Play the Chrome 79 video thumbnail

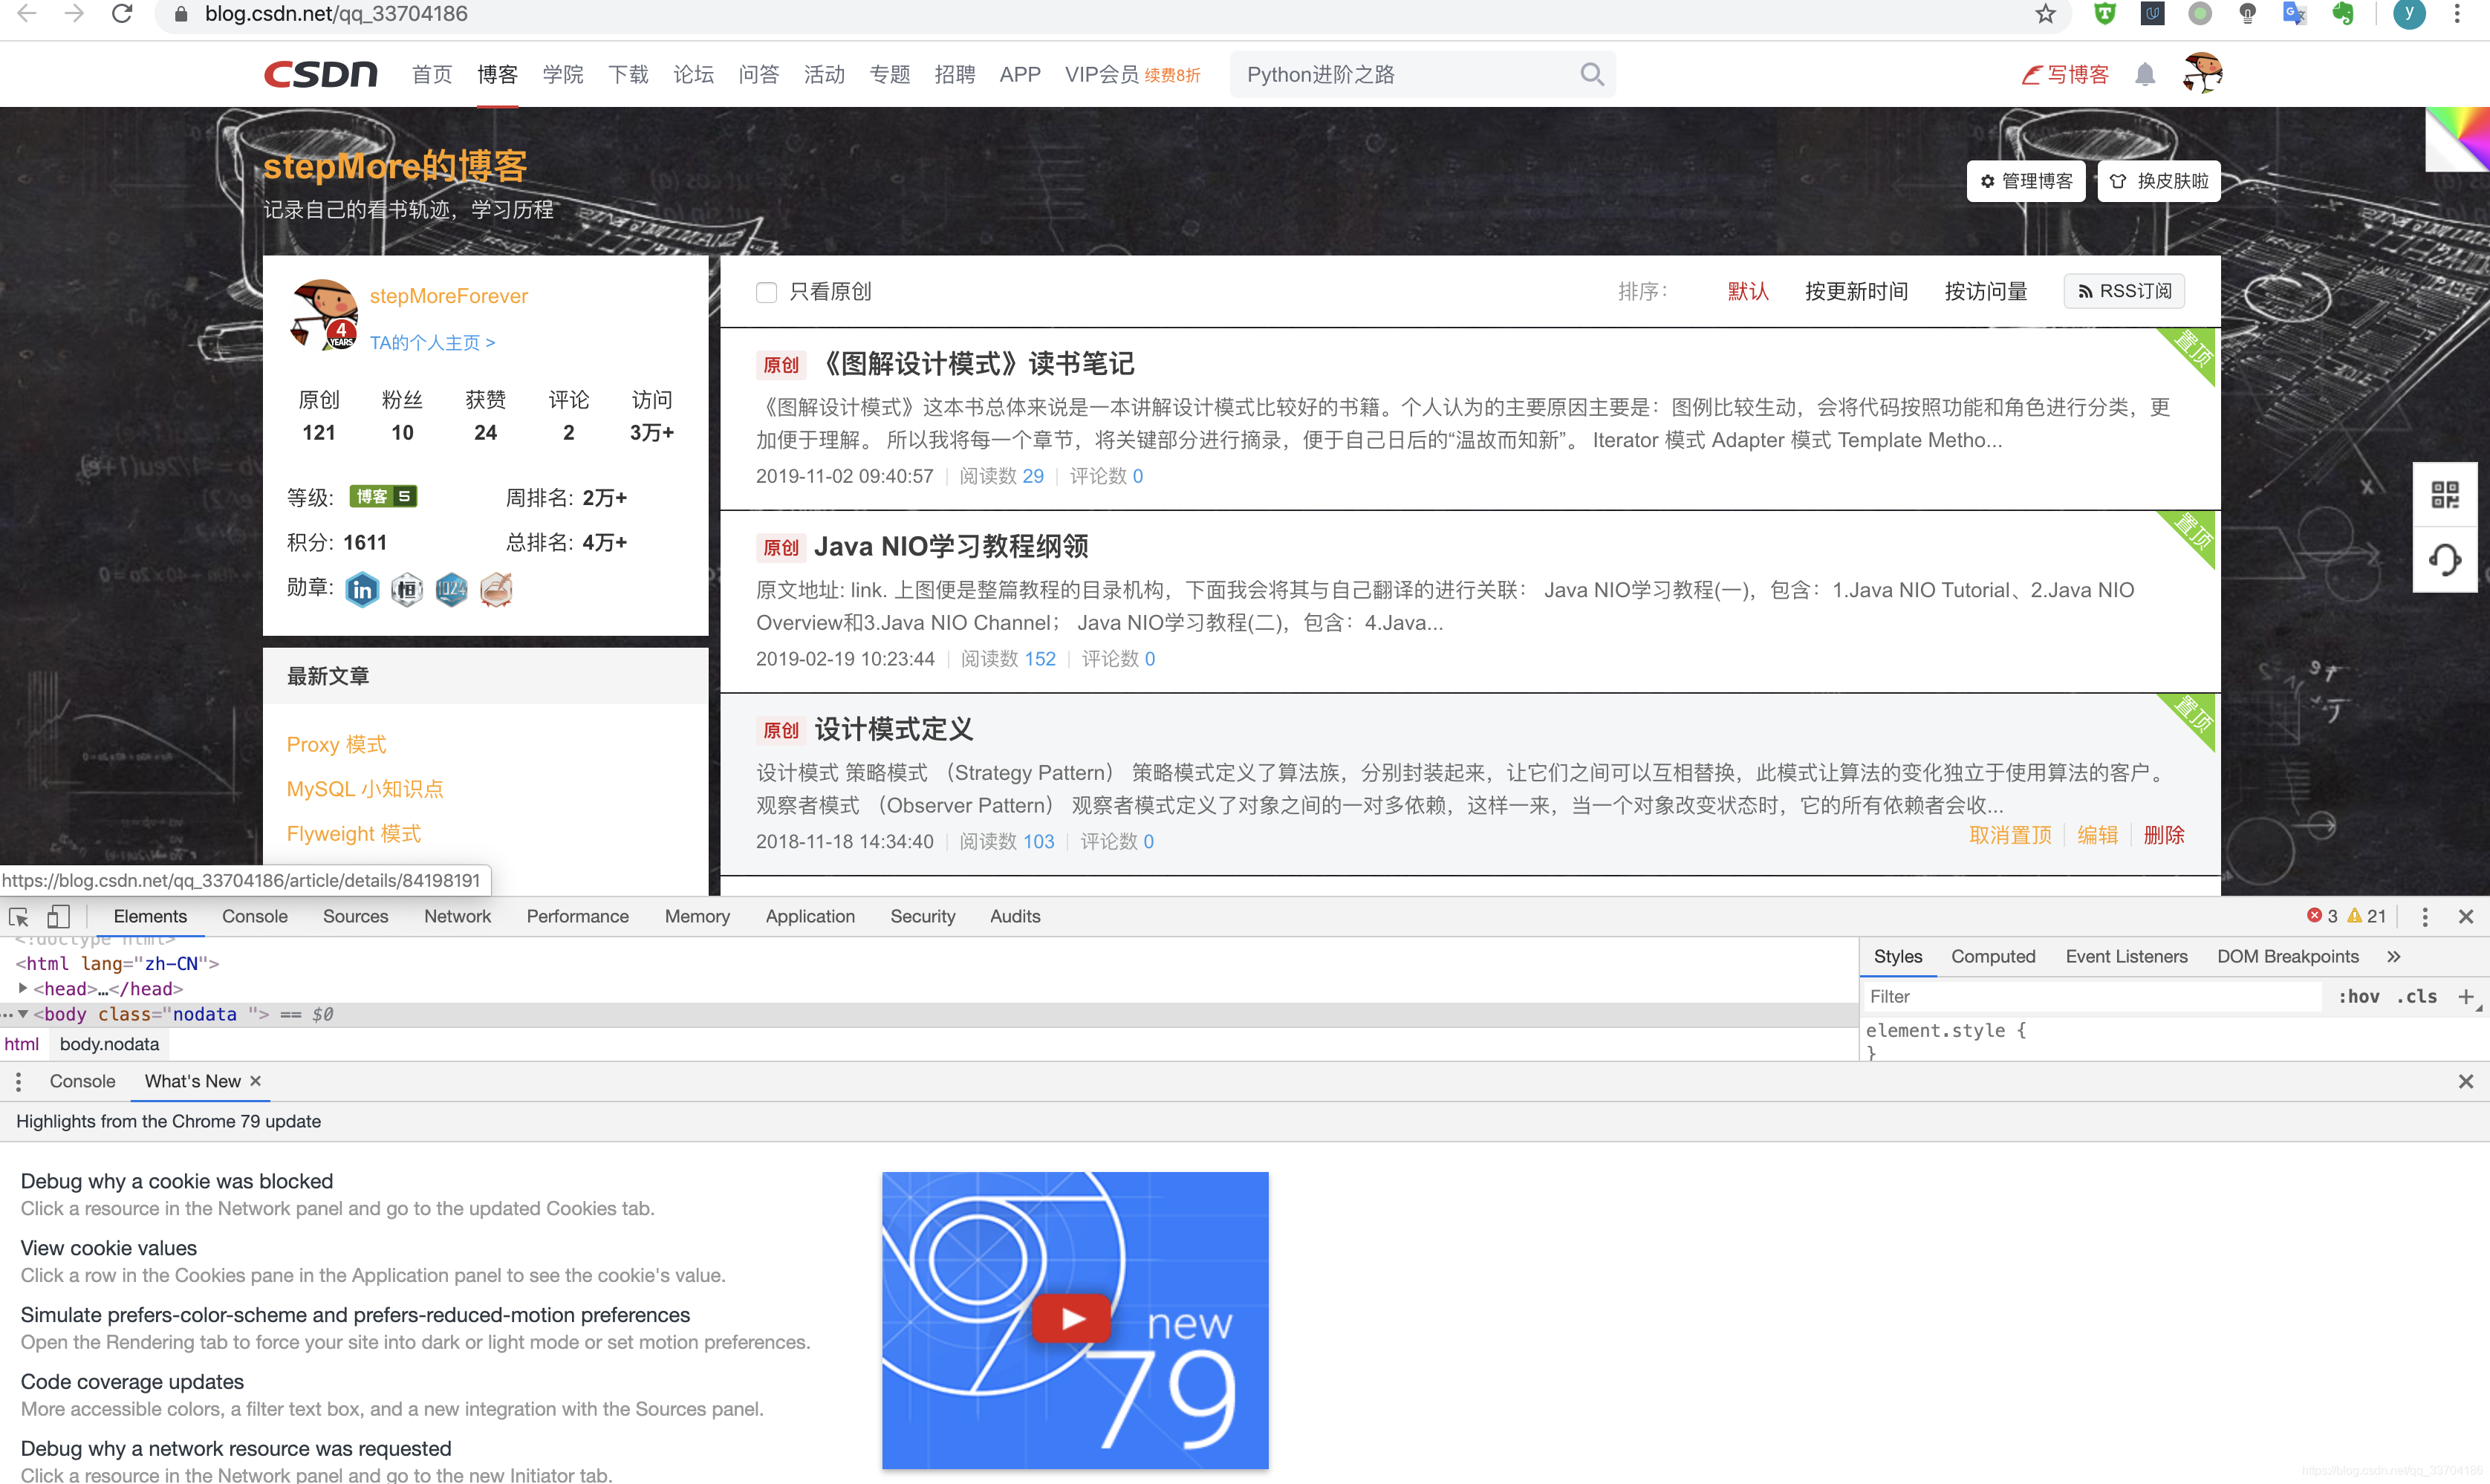point(1073,1319)
